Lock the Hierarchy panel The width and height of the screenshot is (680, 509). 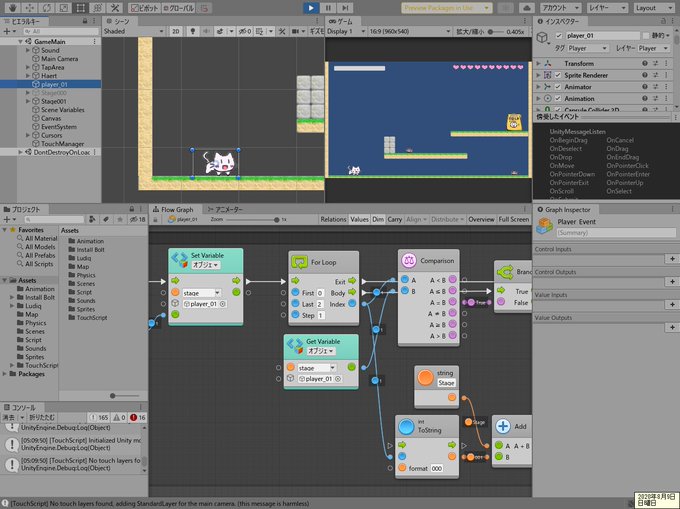pyautogui.click(x=85, y=21)
